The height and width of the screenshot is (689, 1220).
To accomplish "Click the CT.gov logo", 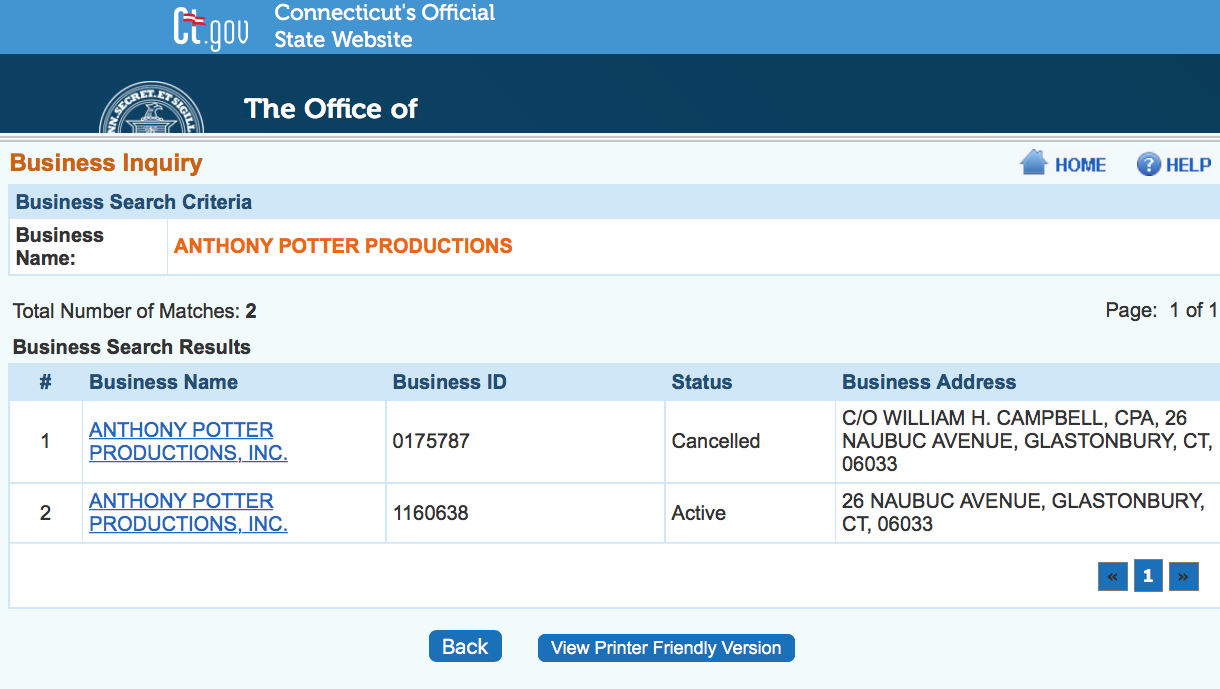I will 209,27.
